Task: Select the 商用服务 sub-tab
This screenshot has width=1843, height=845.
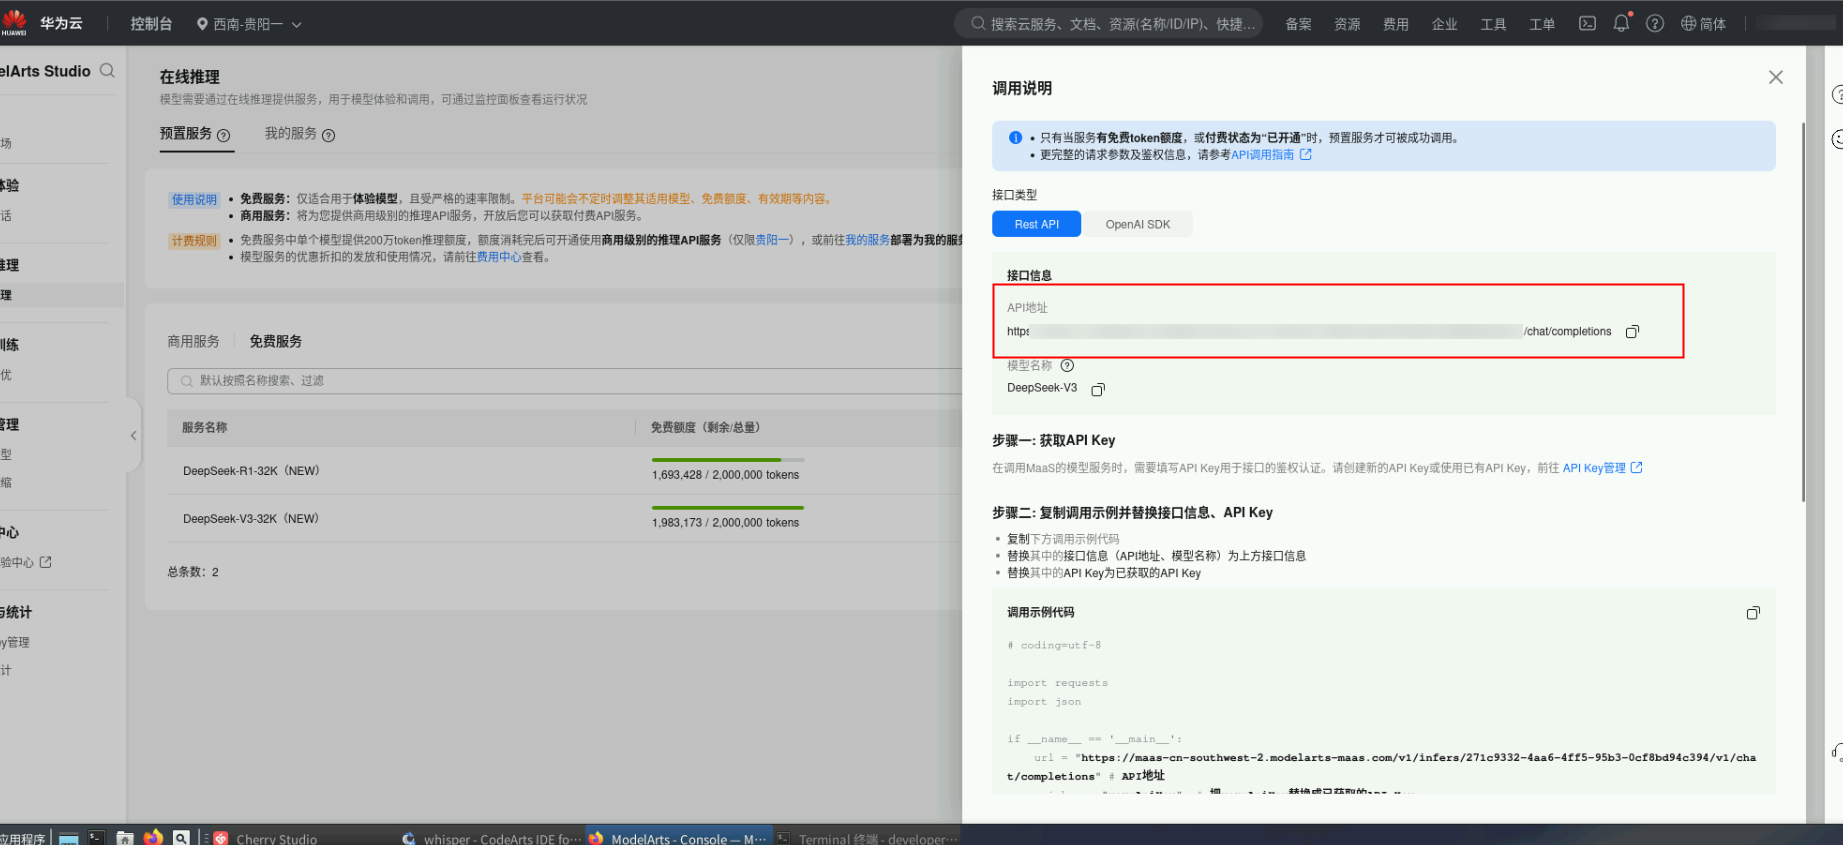Action: [193, 341]
